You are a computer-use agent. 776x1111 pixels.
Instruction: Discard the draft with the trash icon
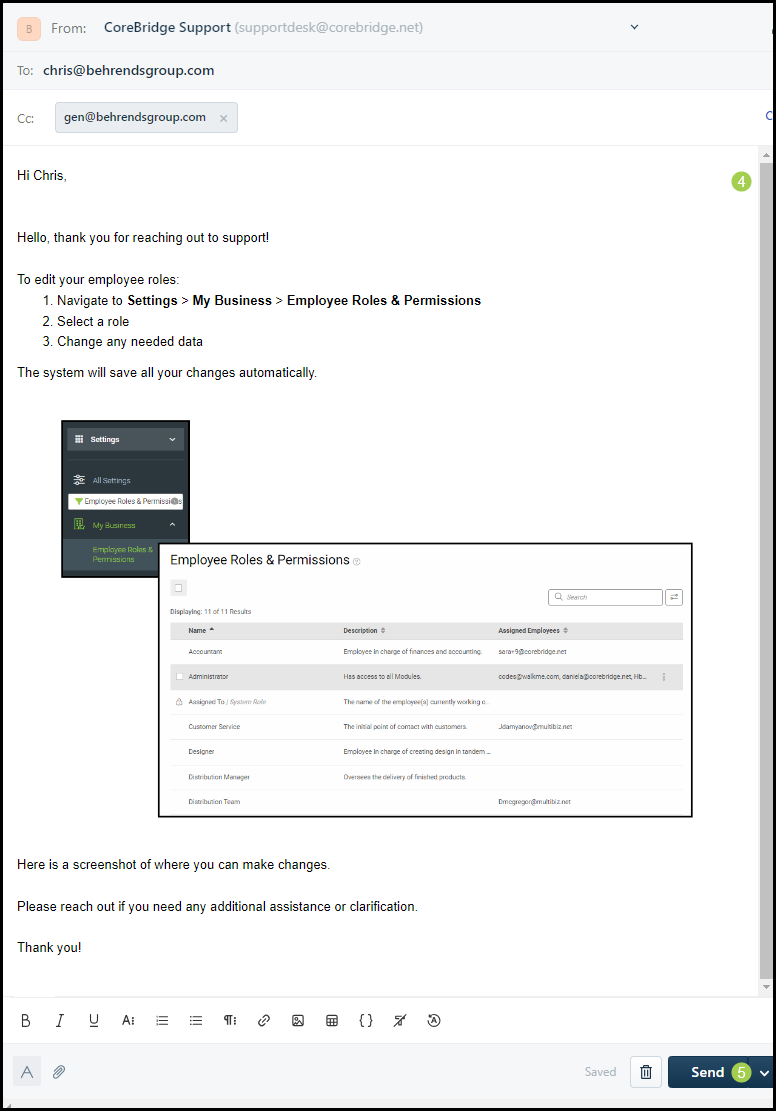(x=646, y=1072)
